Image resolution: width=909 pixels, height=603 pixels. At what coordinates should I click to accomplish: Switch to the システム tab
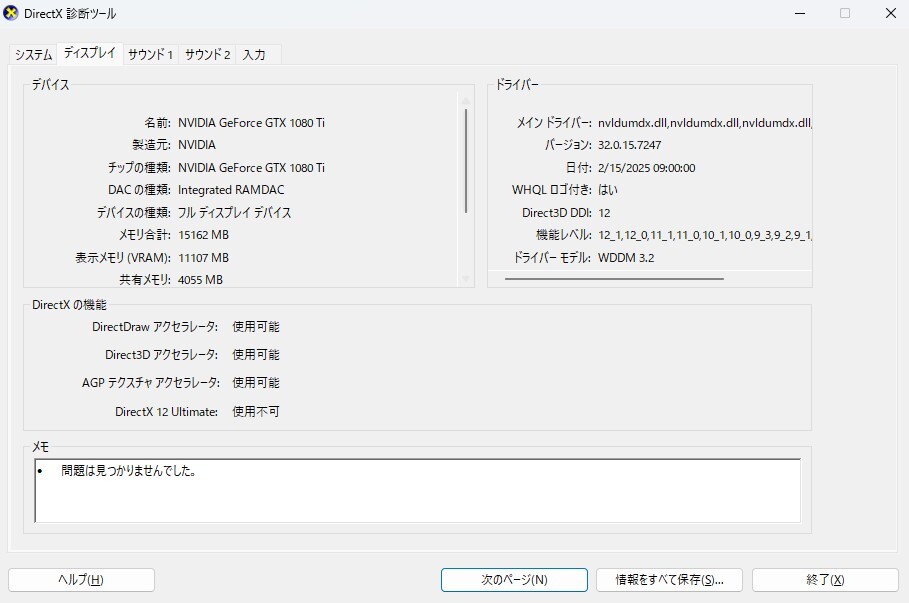tap(31, 54)
